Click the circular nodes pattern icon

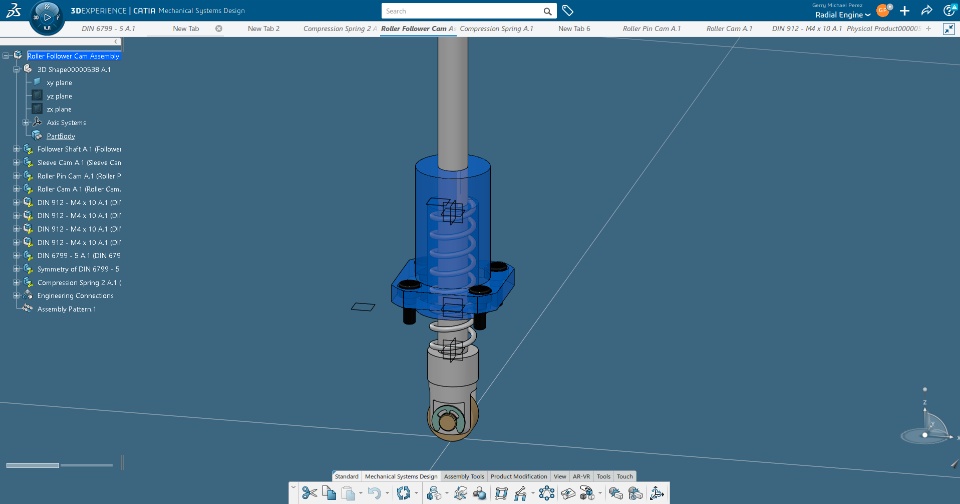tap(546, 492)
